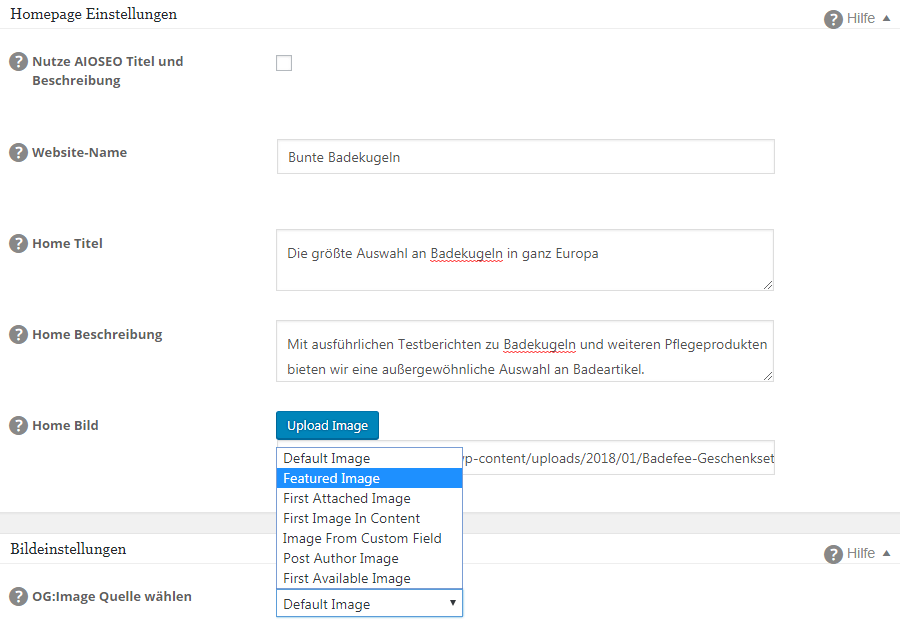Click help icon next to Website-Name
Viewport: 900px width, 638px height.
(18, 153)
